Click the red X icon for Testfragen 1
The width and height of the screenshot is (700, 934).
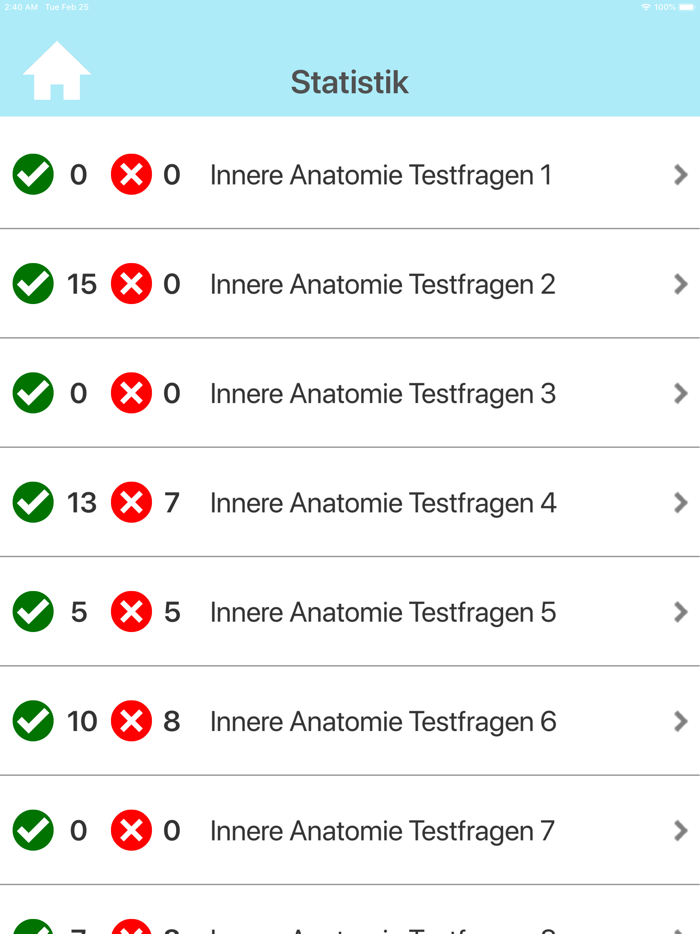[x=133, y=174]
